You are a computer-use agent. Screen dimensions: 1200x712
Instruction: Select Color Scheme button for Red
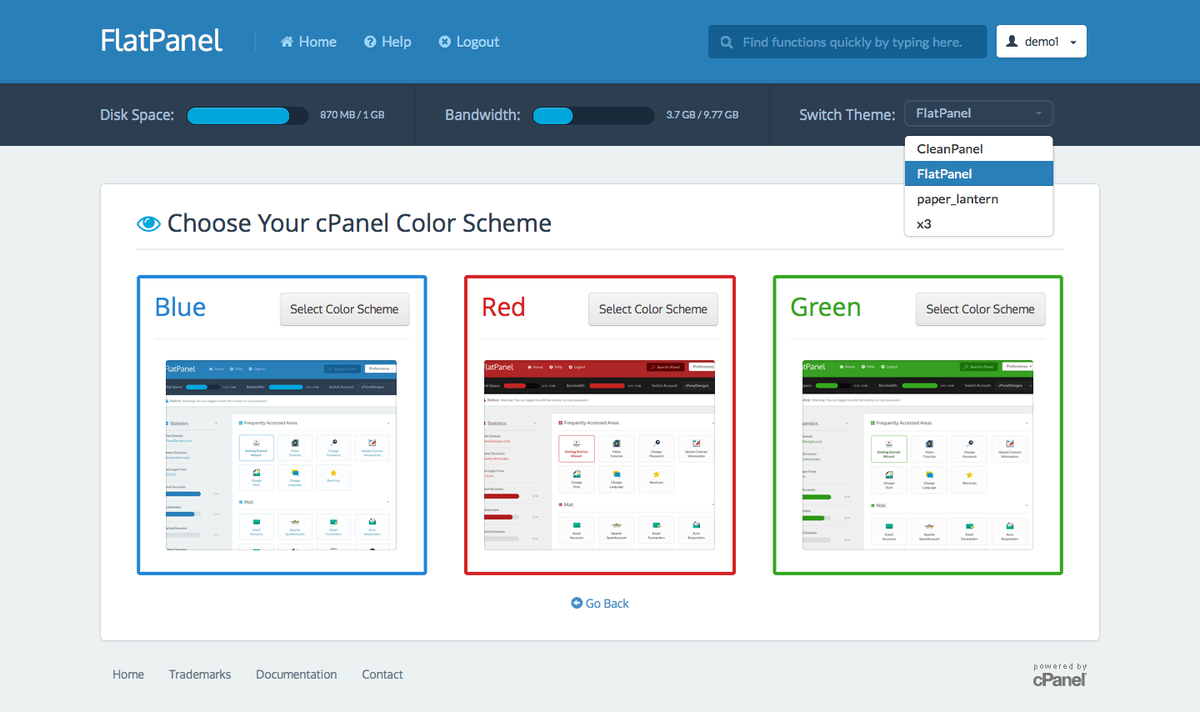pyautogui.click(x=653, y=309)
